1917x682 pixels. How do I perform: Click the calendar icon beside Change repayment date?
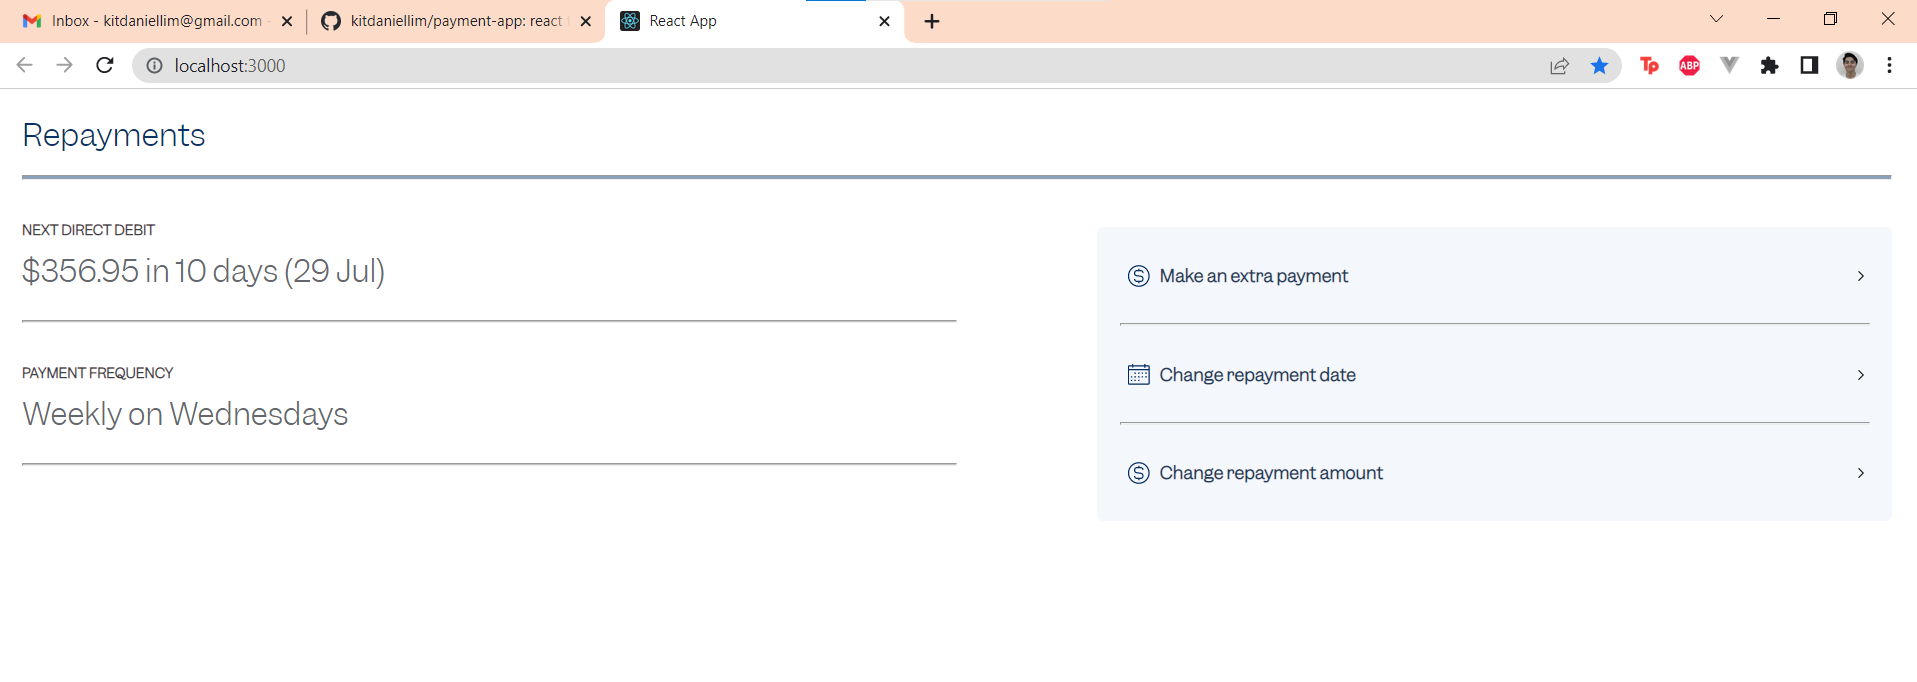coord(1138,375)
